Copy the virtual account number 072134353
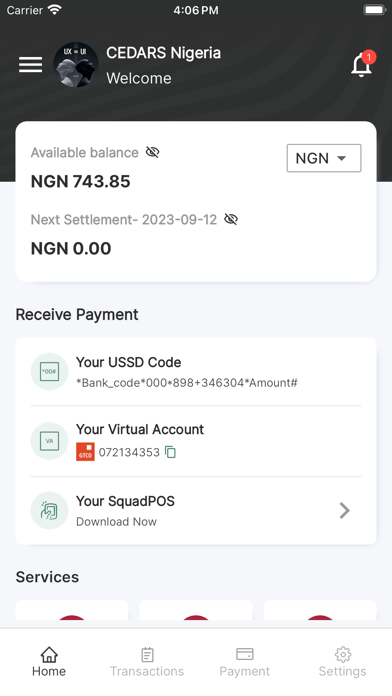This screenshot has height=696, width=392. pyautogui.click(x=170, y=452)
